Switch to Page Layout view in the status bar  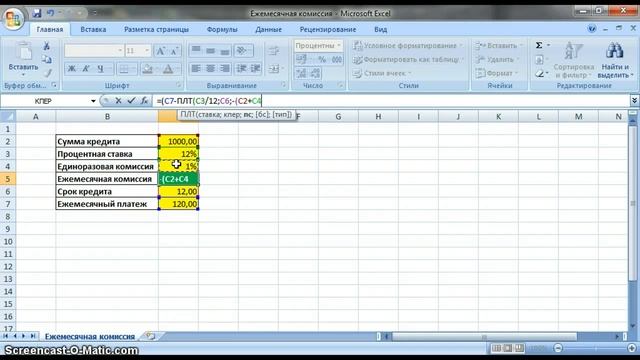pos(507,348)
